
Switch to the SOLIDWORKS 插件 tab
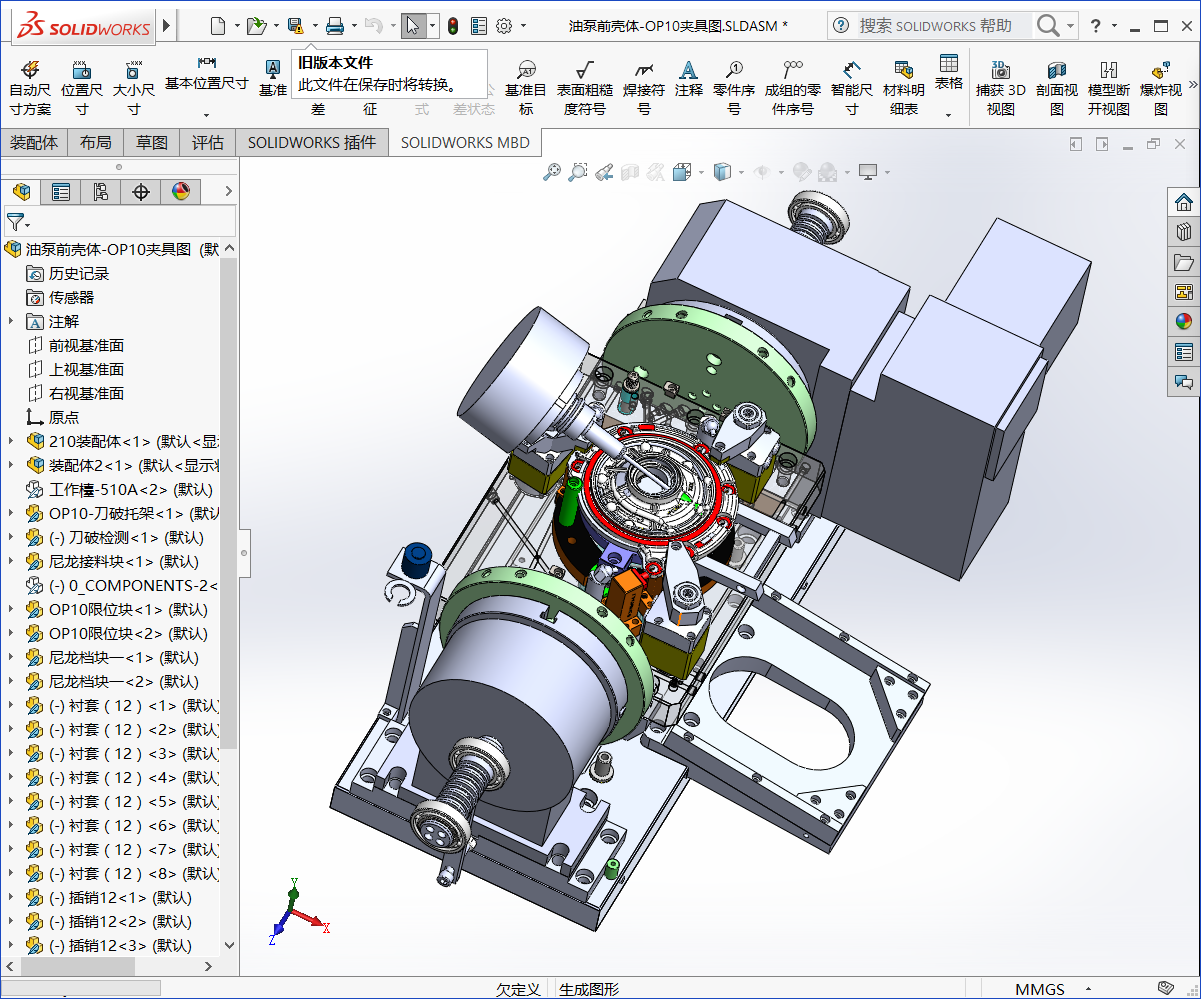point(312,142)
